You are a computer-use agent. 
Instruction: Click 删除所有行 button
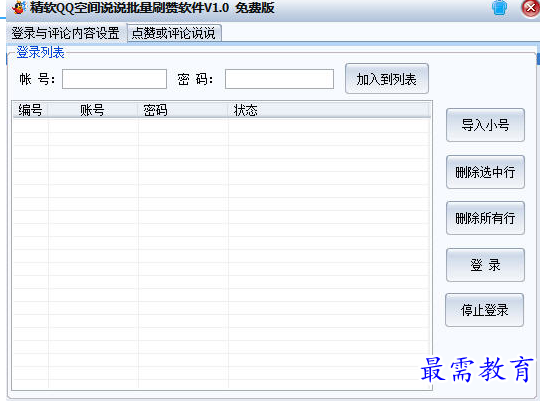pos(485,218)
